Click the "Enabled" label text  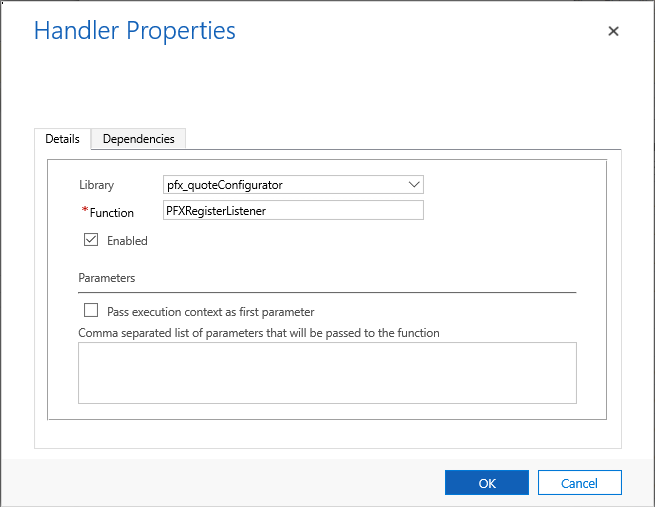[x=127, y=241]
